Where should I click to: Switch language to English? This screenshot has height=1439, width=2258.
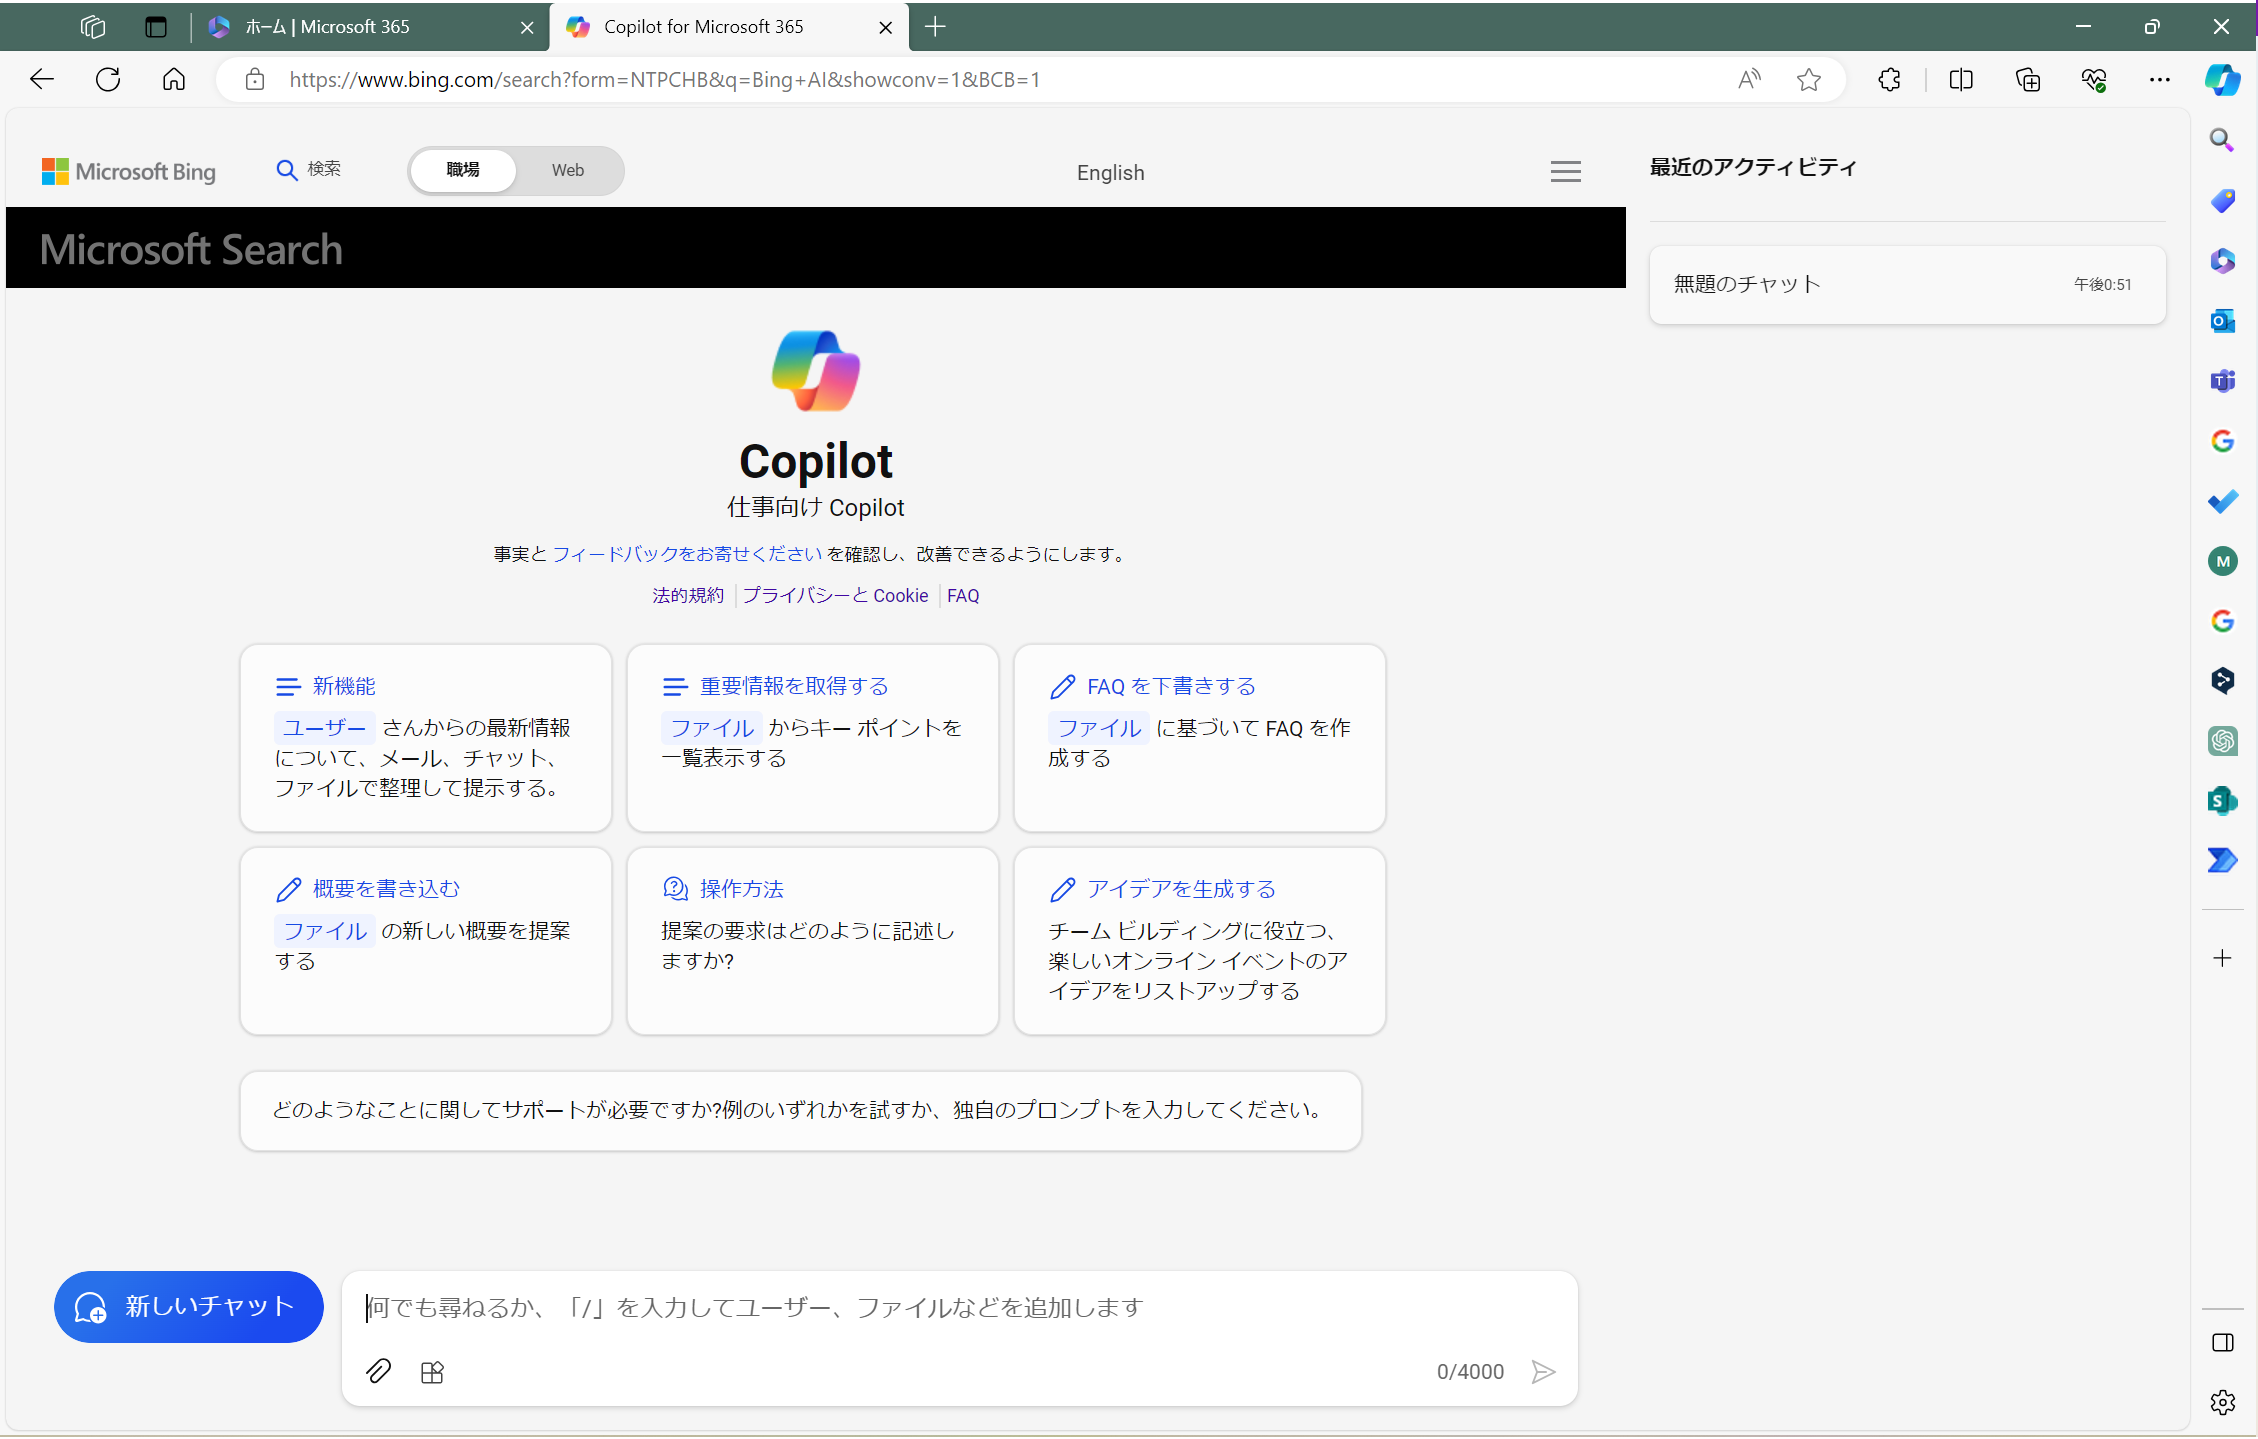[1110, 173]
